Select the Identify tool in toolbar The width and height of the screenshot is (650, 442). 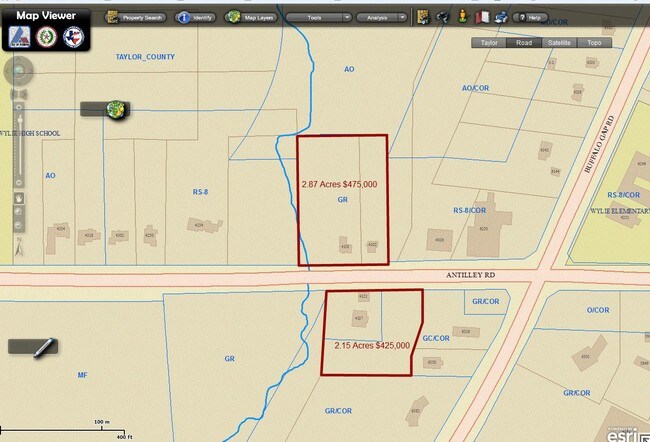pos(197,17)
